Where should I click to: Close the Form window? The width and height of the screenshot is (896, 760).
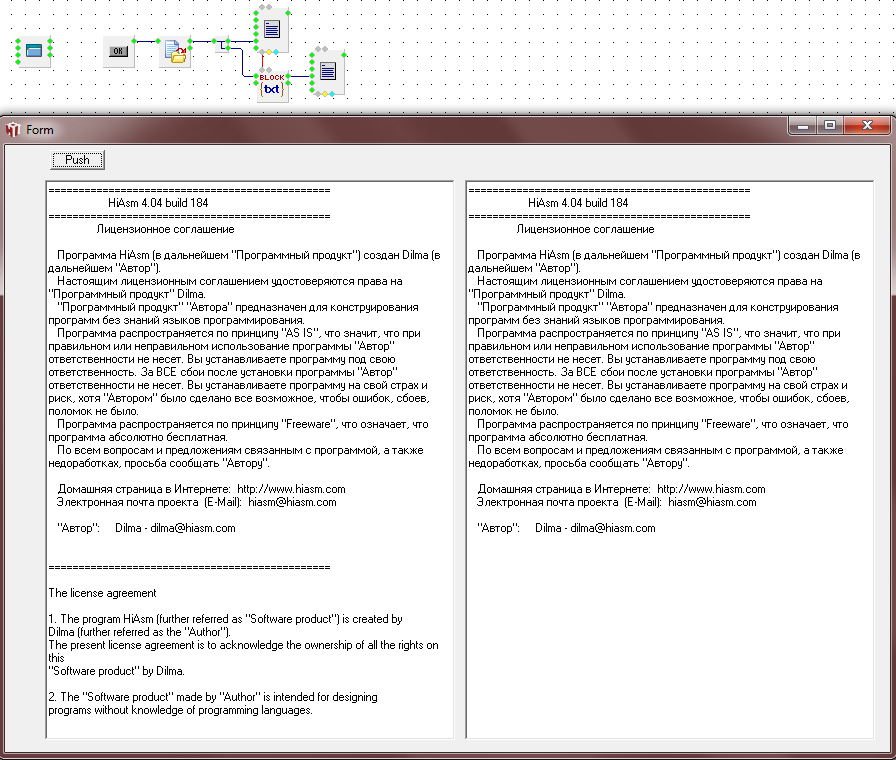tap(867, 125)
